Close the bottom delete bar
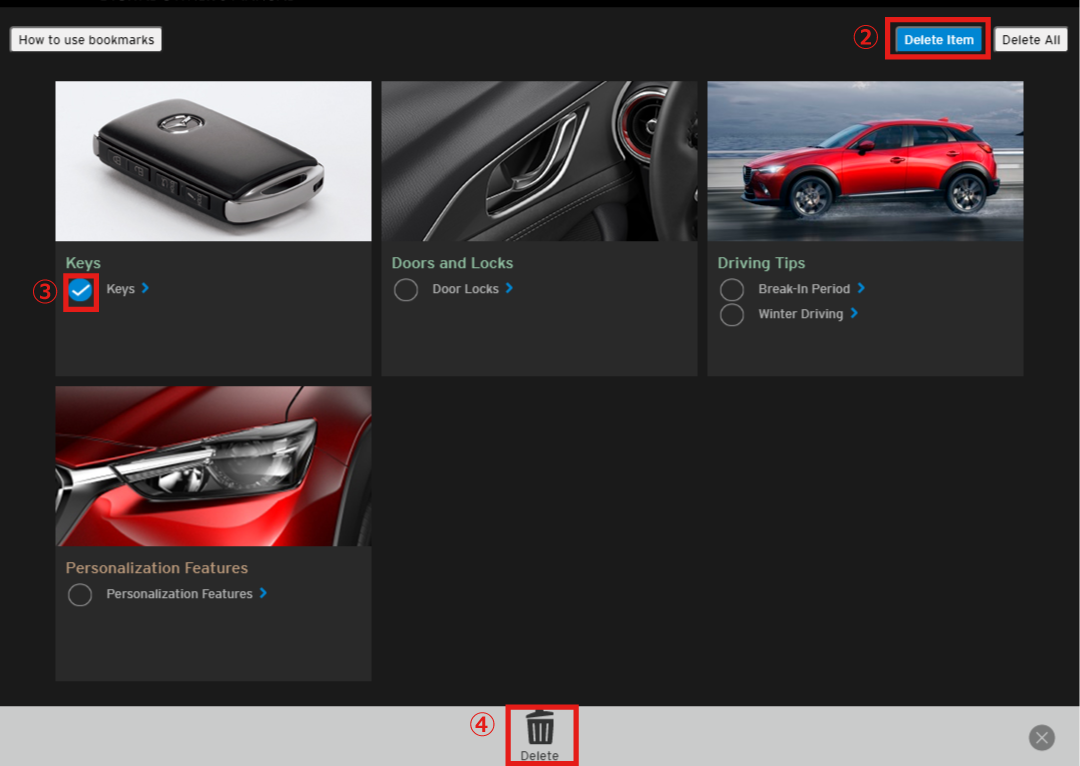1080x766 pixels. tap(1041, 738)
